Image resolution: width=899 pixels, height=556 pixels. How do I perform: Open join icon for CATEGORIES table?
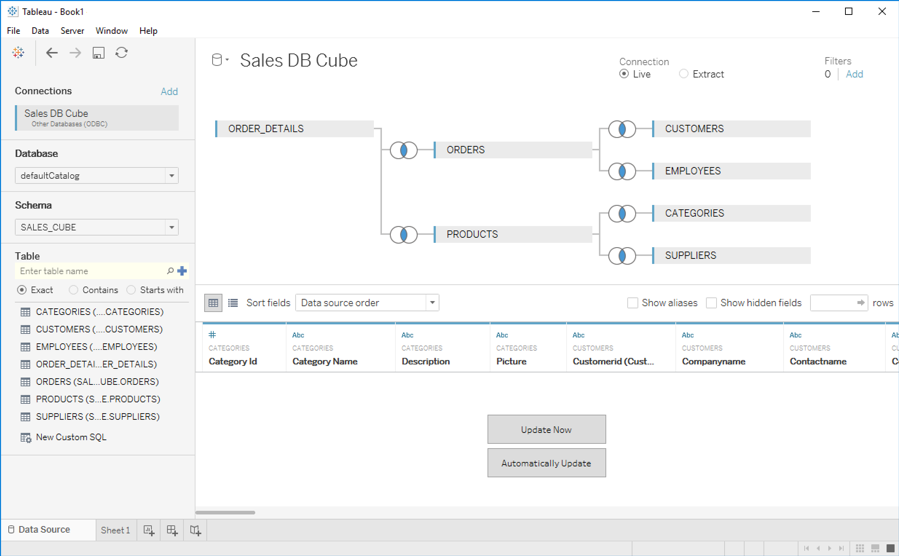point(622,214)
